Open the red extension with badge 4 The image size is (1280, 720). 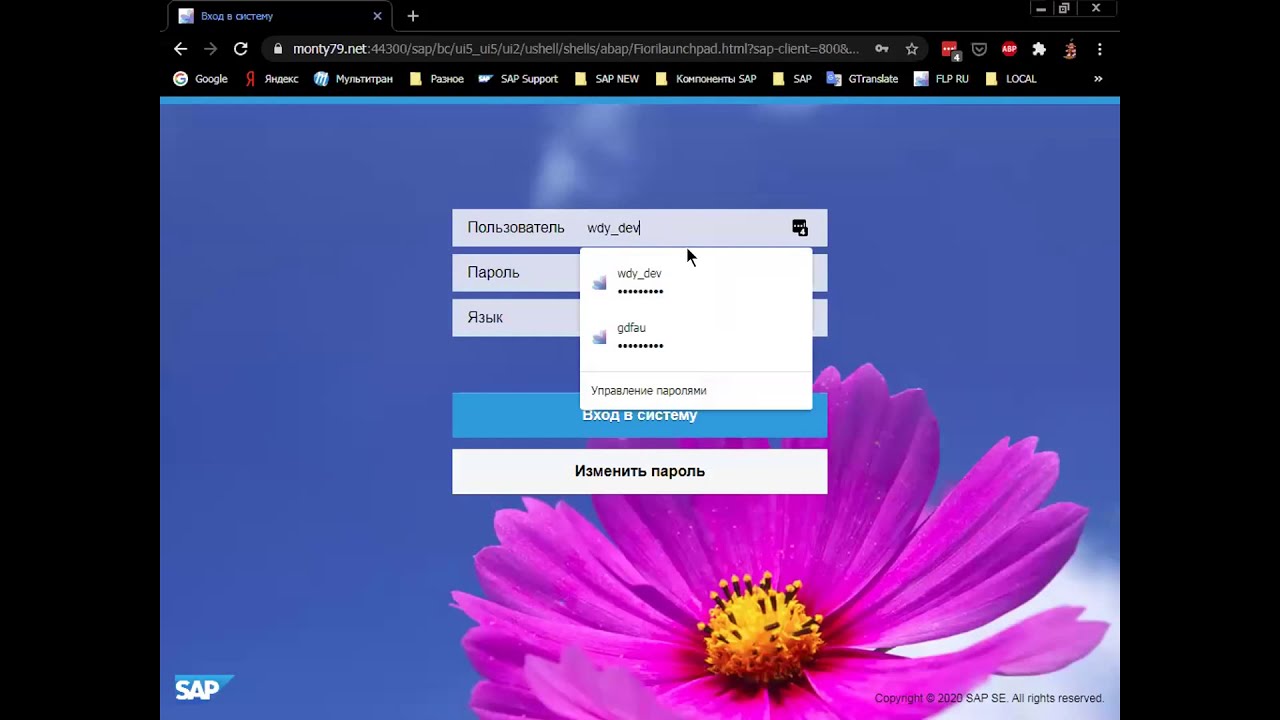tap(950, 49)
